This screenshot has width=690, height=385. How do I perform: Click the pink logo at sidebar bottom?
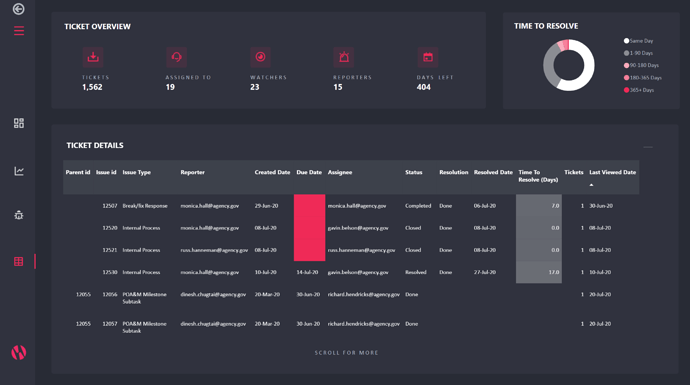point(18,352)
